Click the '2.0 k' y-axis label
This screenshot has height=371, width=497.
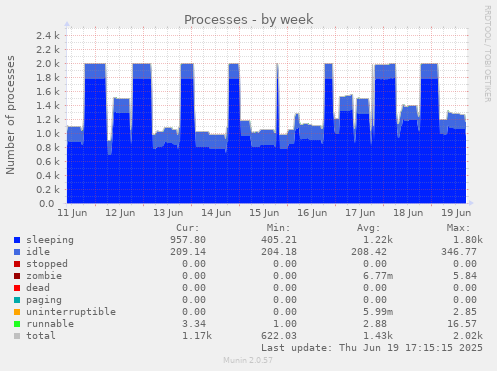tap(48, 63)
